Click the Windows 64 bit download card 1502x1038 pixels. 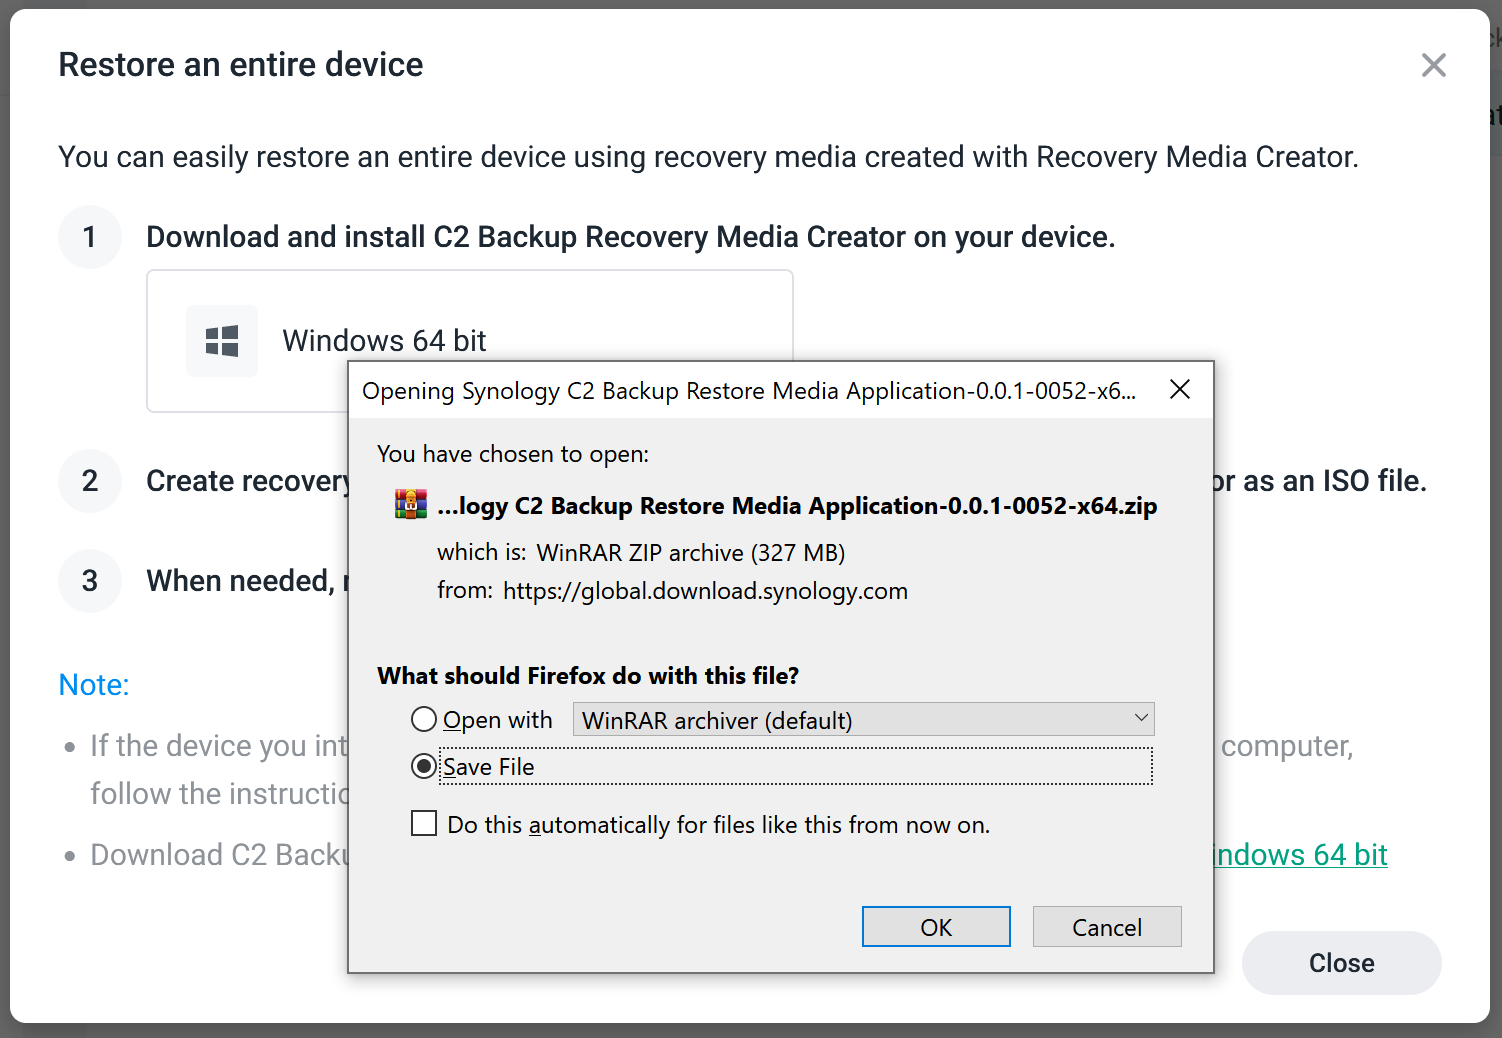tap(470, 341)
